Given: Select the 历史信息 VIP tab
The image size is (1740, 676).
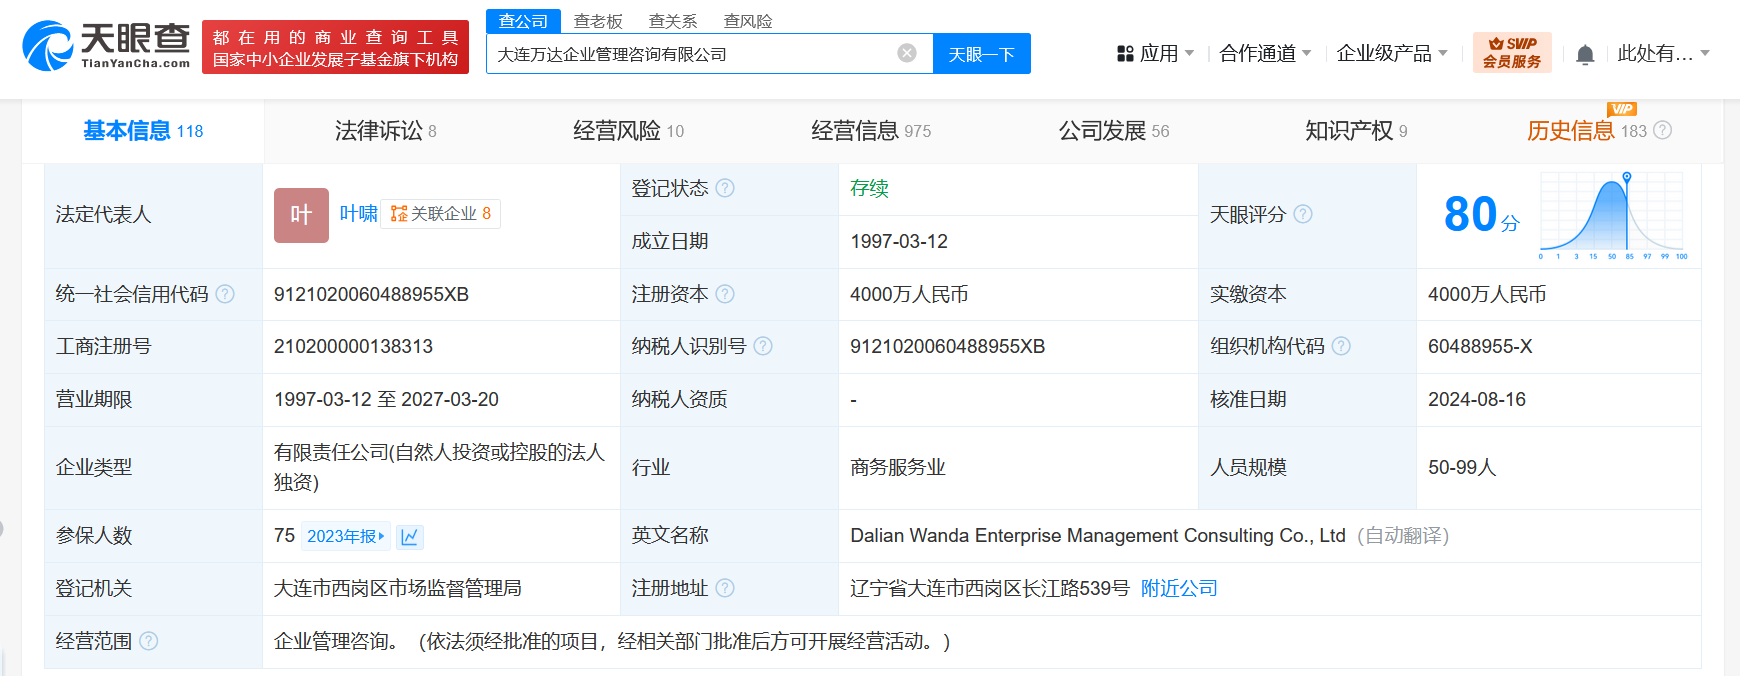Looking at the screenshot, I should (x=1586, y=131).
